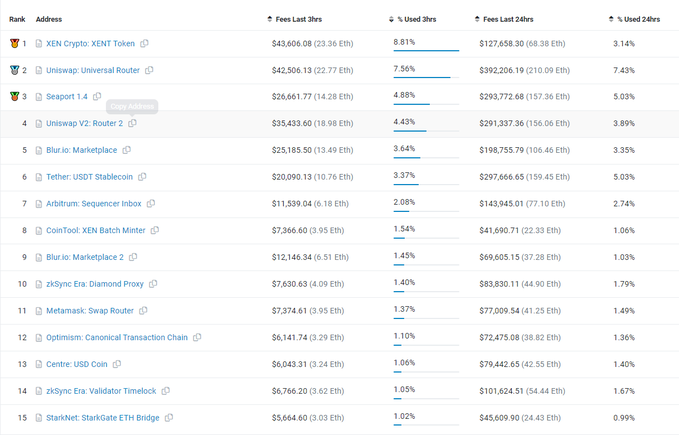Click the Address column header

coord(49,19)
